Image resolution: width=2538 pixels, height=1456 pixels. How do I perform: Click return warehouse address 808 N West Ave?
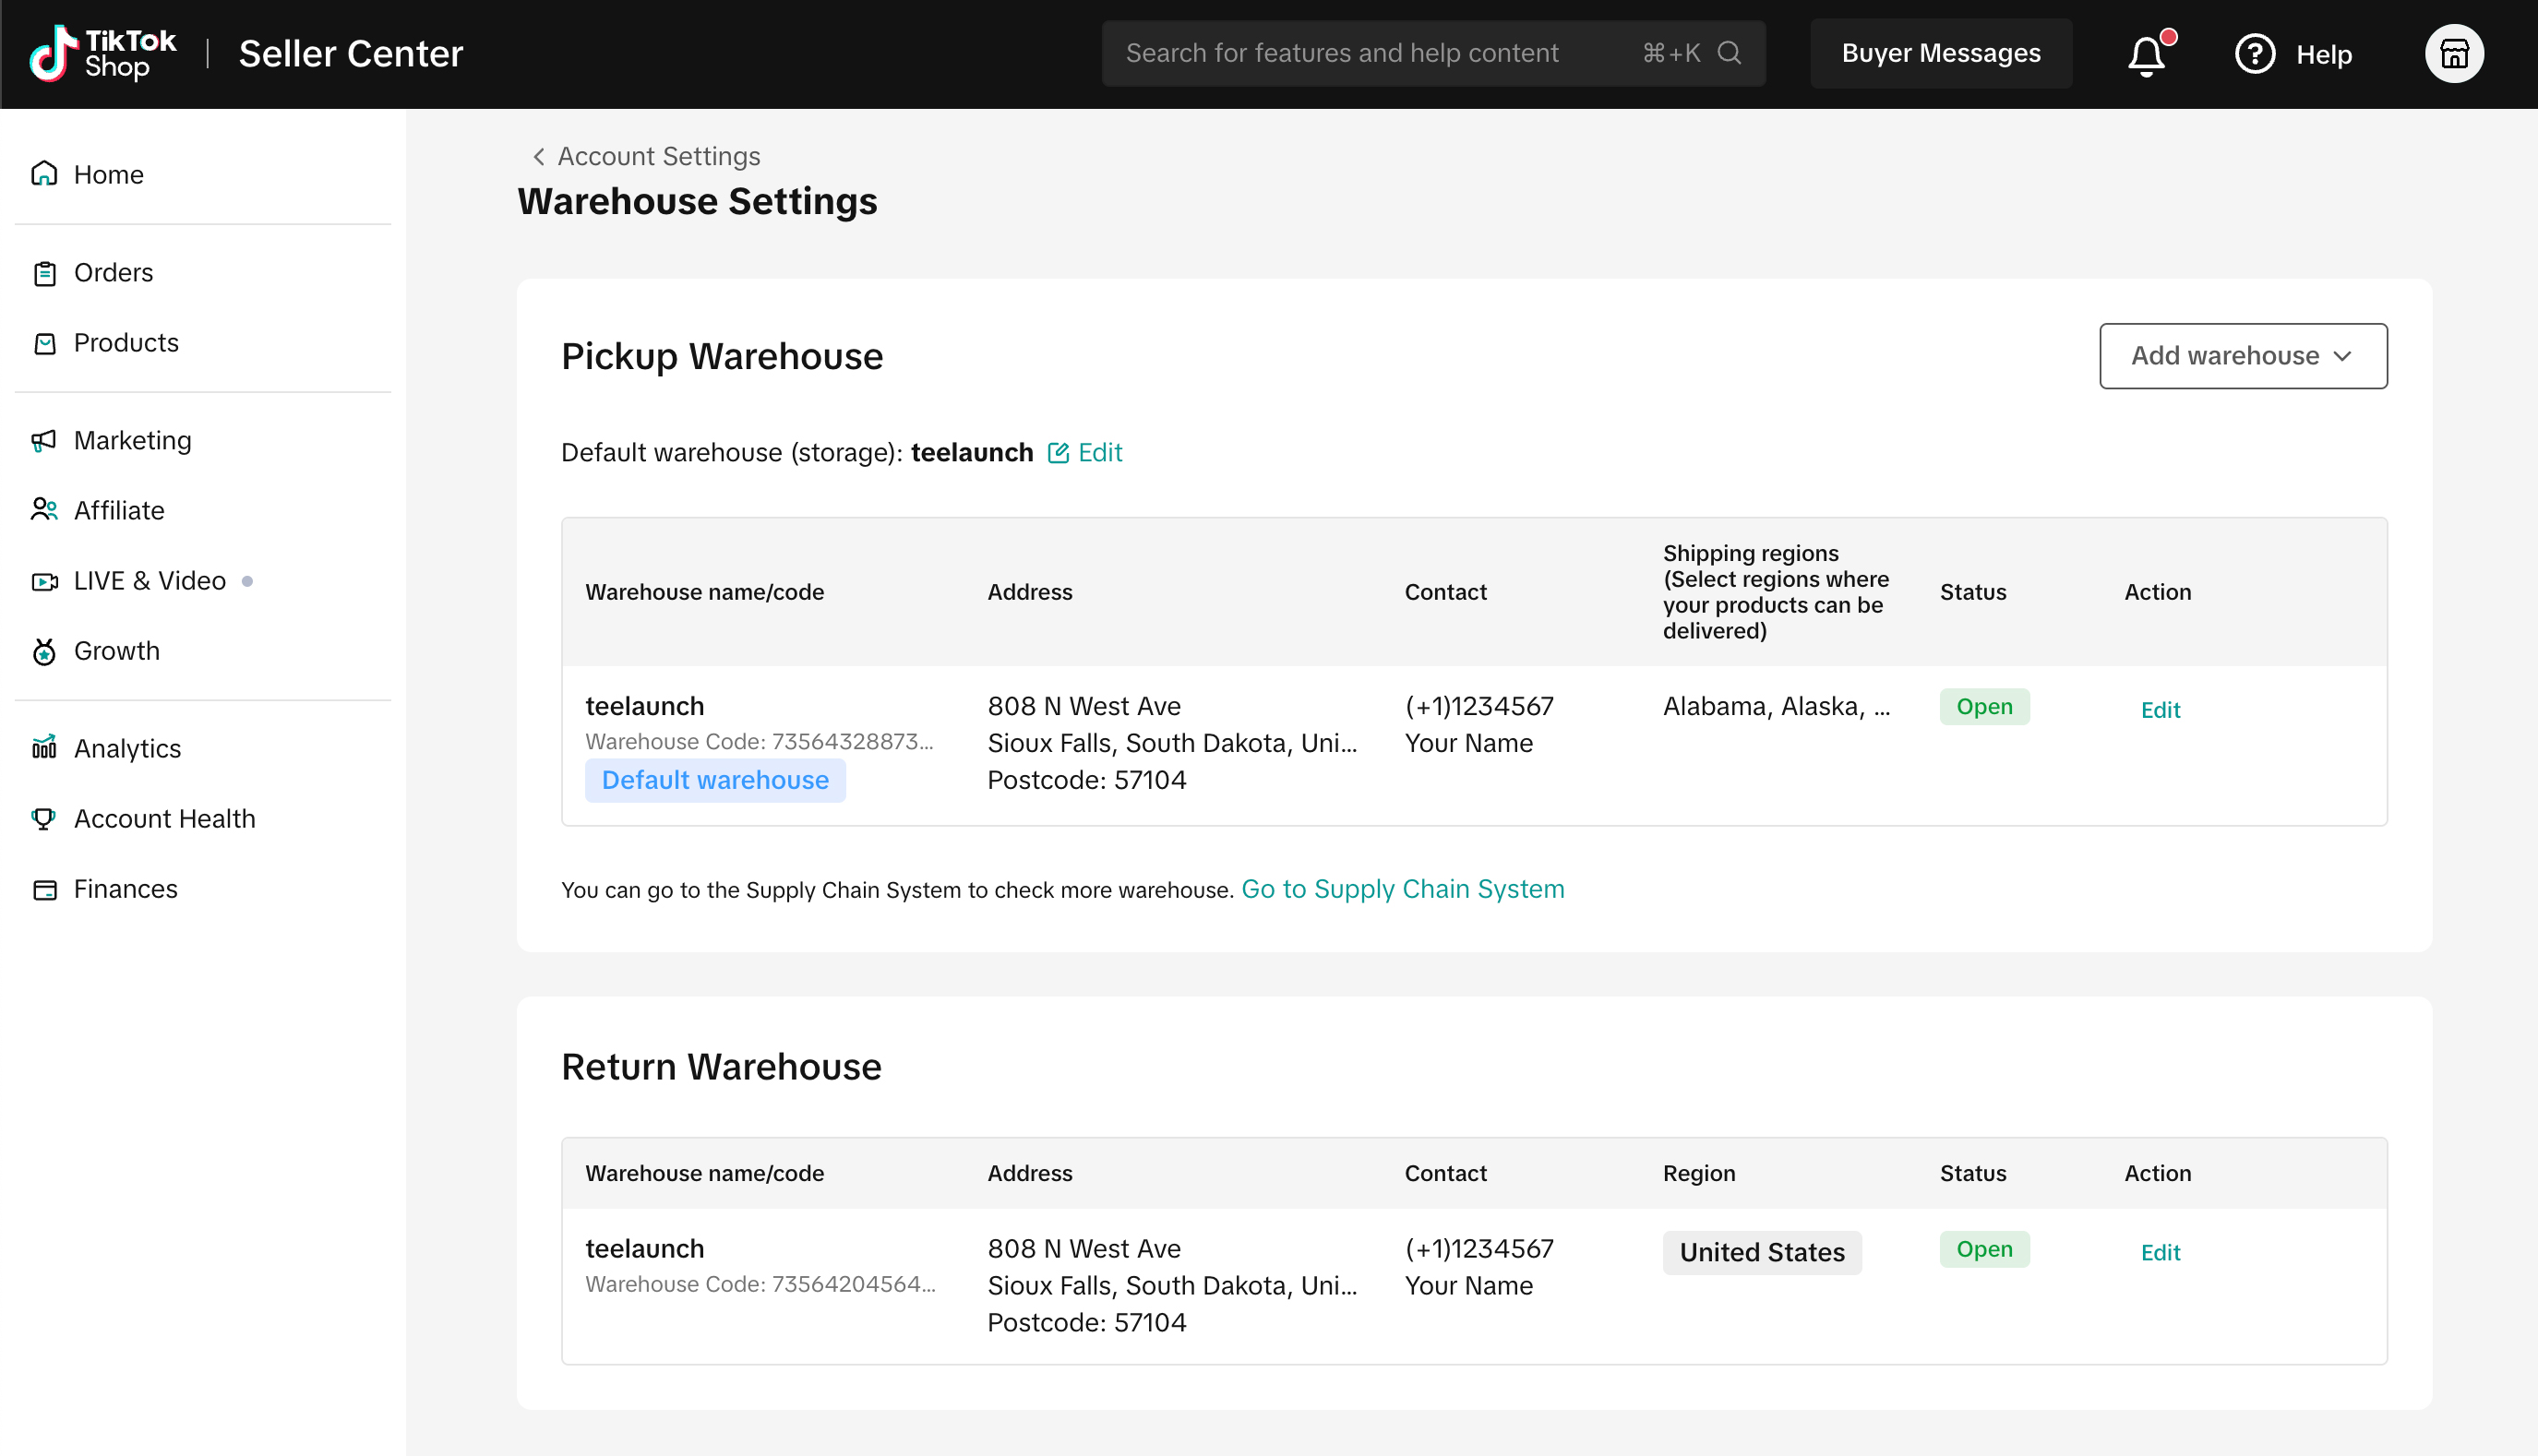(x=1084, y=1248)
